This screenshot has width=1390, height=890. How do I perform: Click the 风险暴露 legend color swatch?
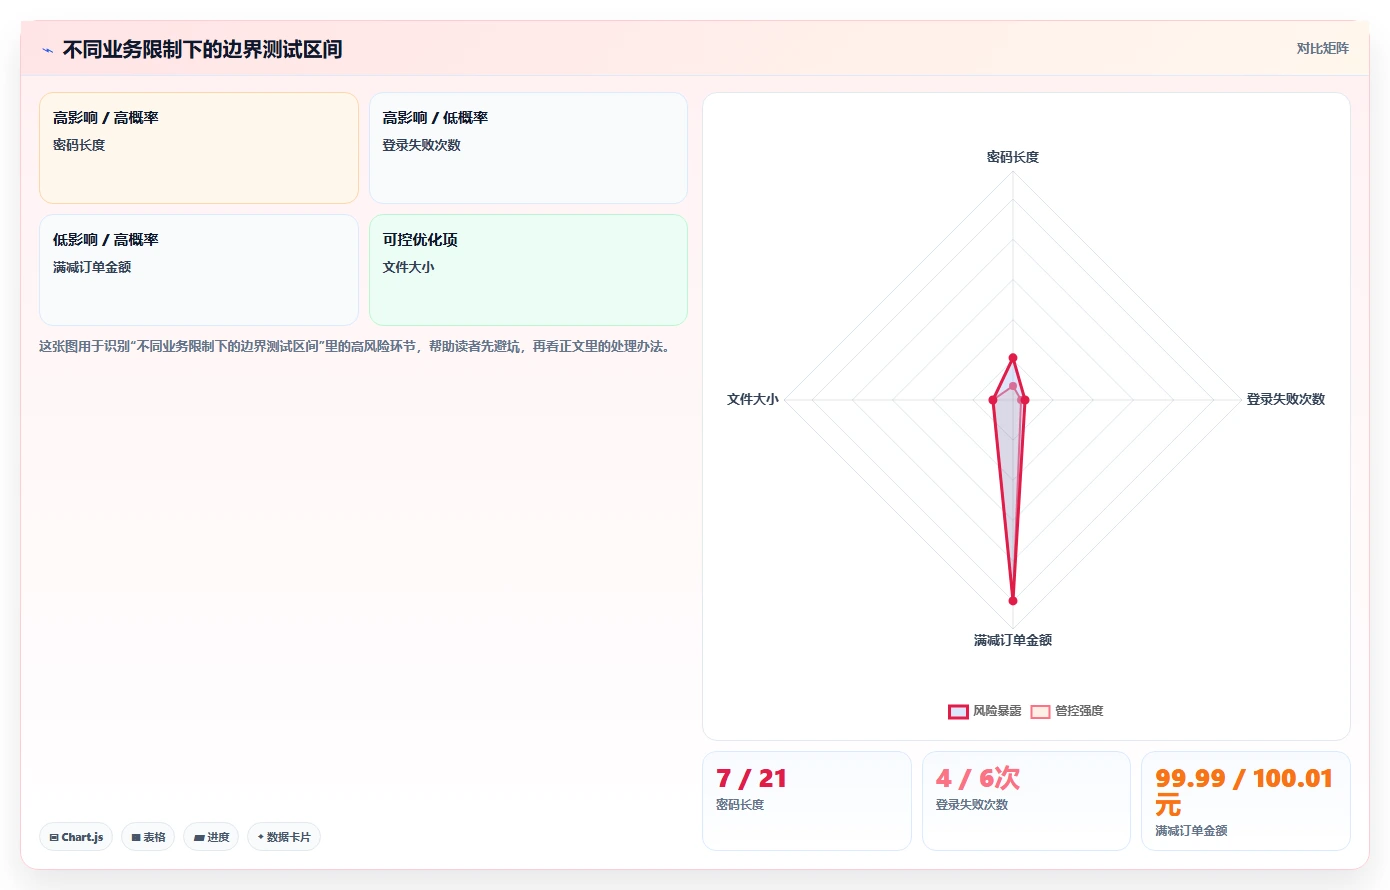pos(958,711)
